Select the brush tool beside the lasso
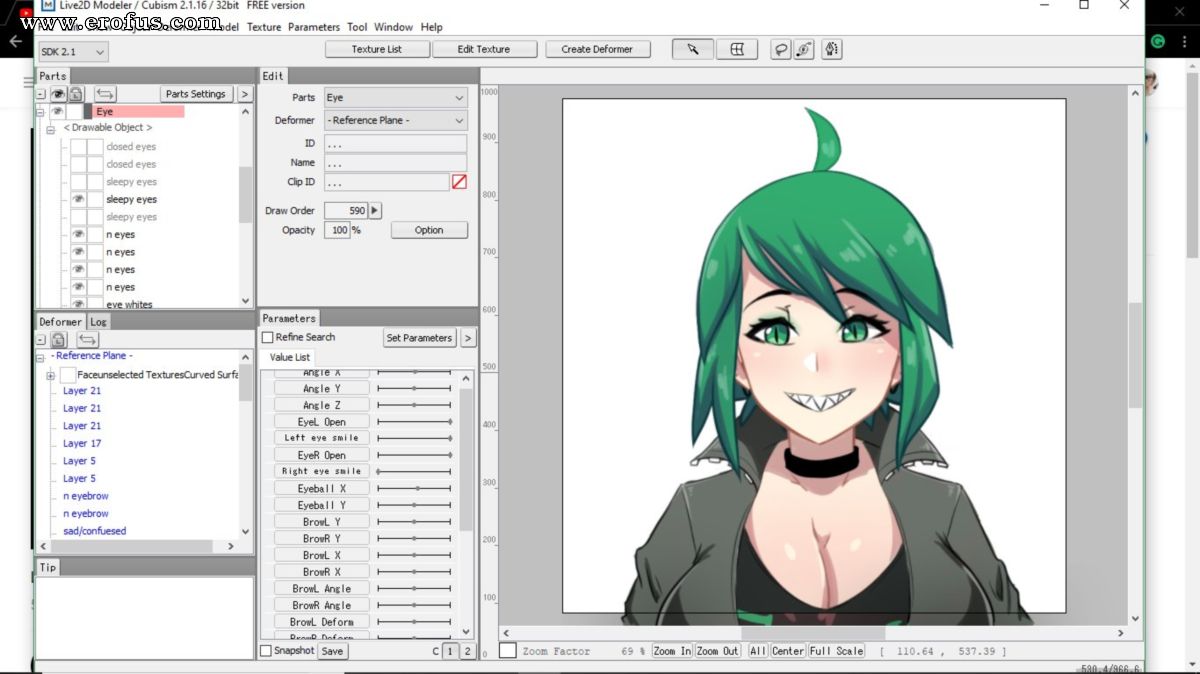1200x674 pixels. (x=804, y=49)
